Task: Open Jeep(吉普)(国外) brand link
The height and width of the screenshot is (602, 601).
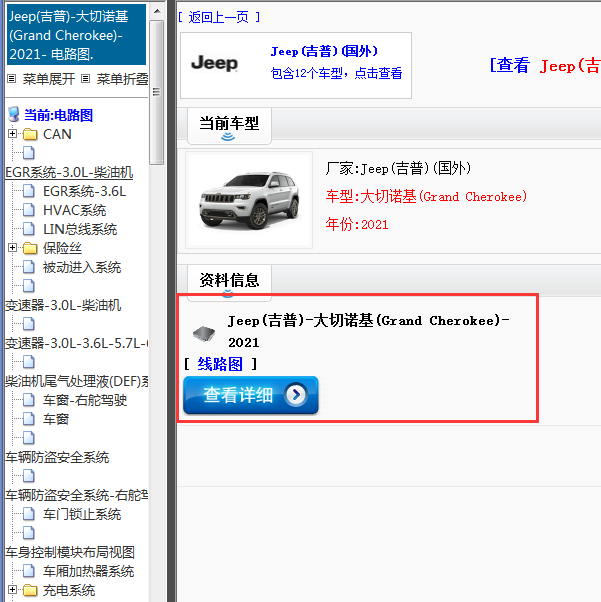Action: point(324,51)
